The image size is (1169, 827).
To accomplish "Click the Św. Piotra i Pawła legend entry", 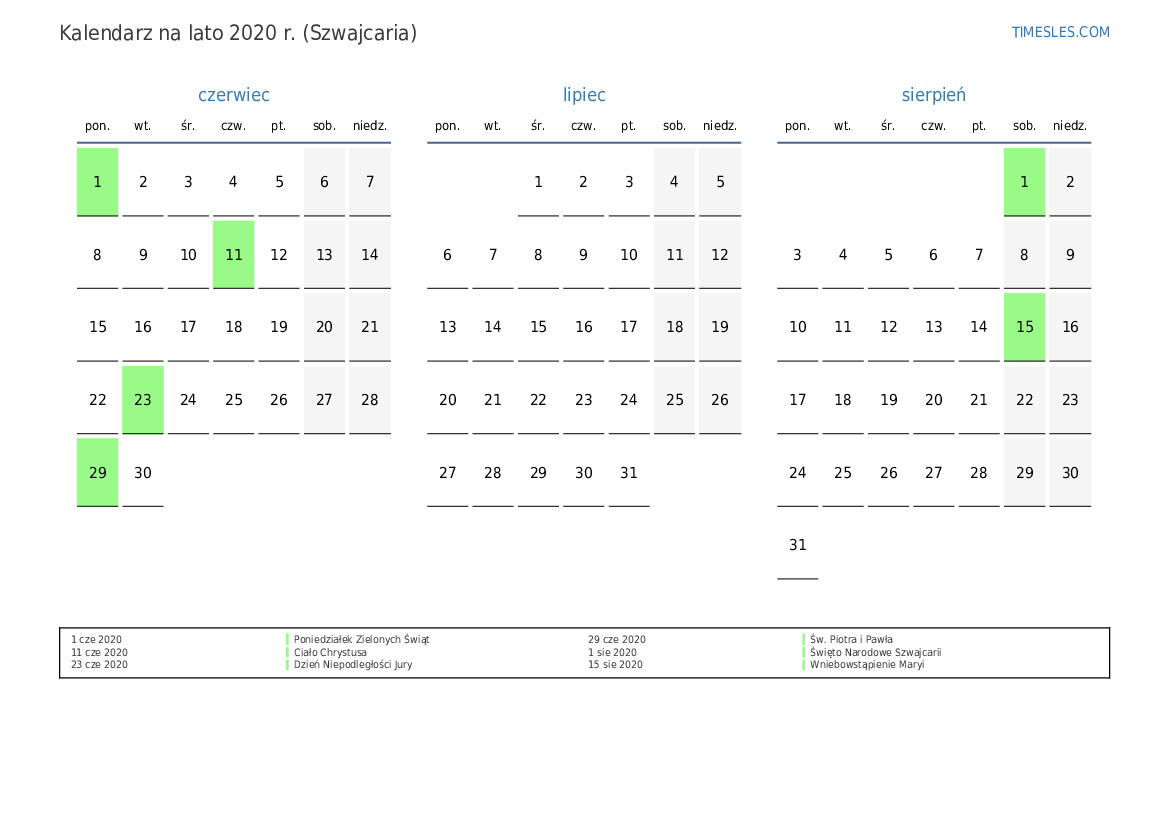I will 851,639.
